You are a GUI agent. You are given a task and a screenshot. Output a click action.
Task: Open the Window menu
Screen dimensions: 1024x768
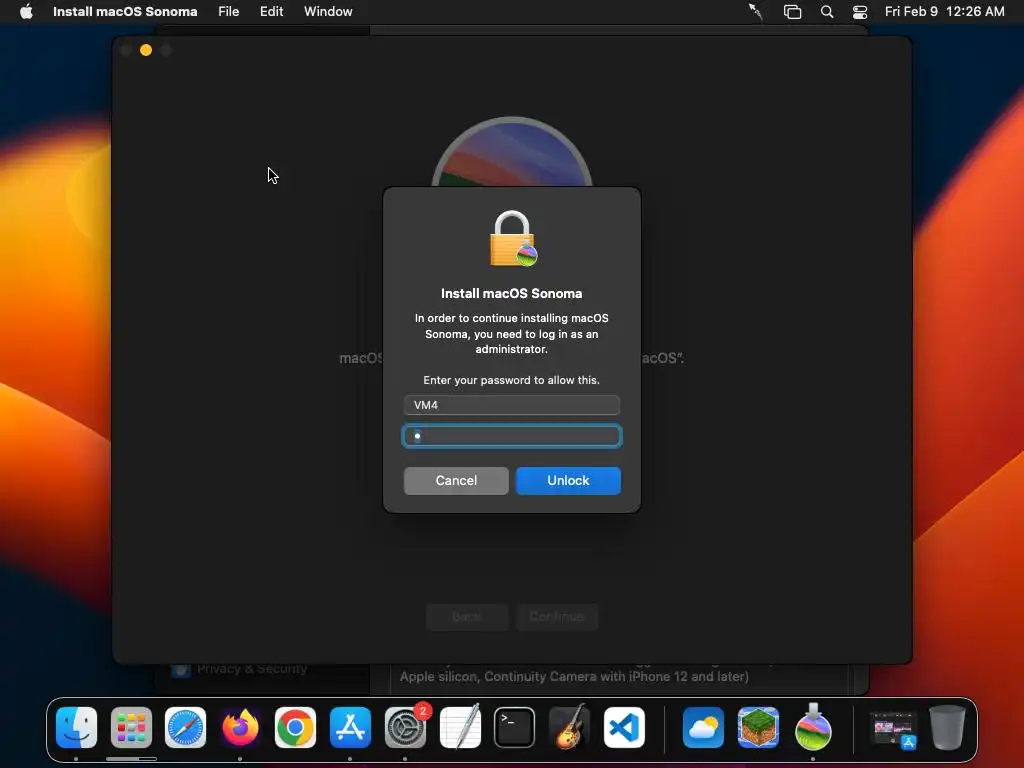[328, 12]
